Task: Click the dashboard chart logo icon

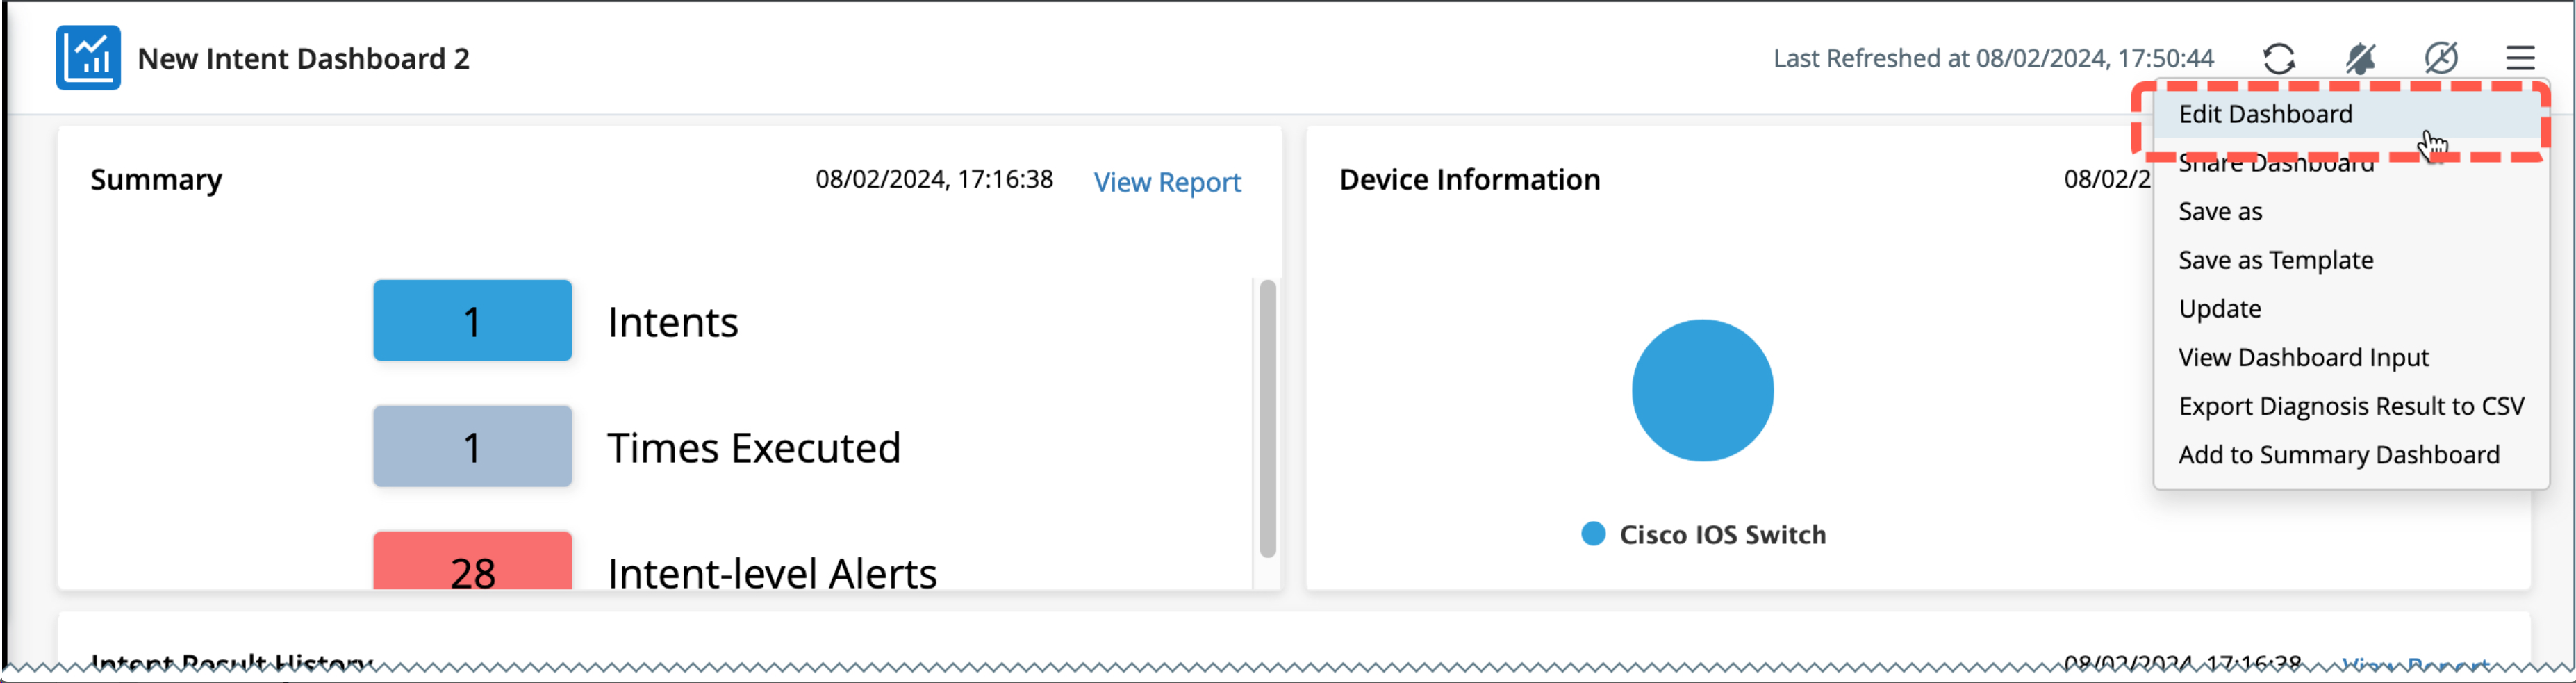Action: tap(88, 58)
